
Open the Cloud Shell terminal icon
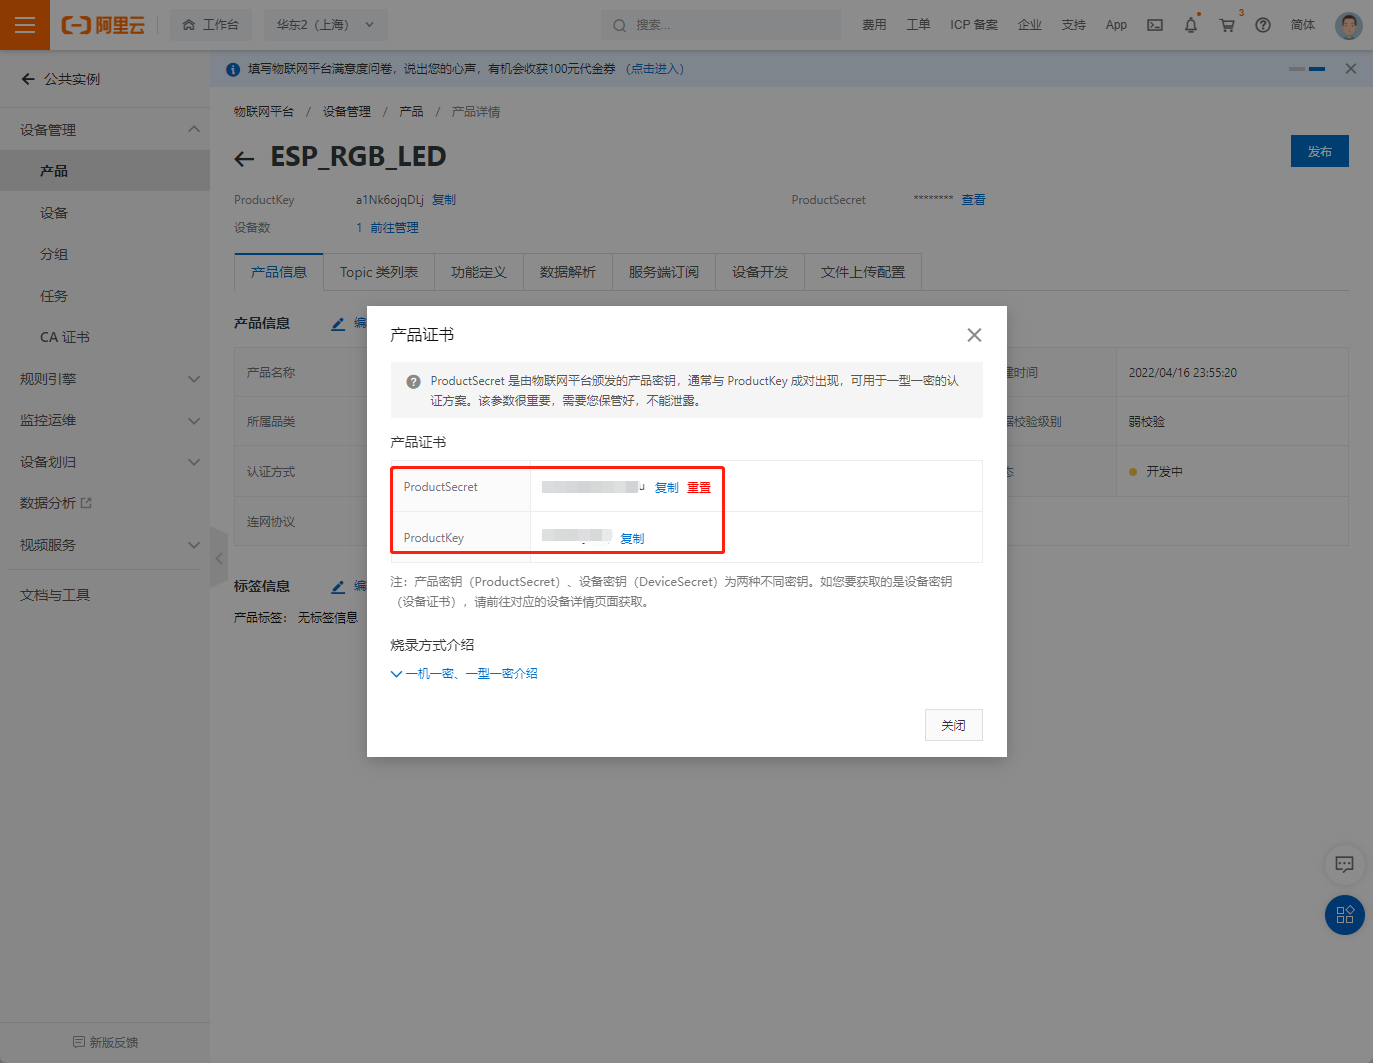[x=1155, y=25]
